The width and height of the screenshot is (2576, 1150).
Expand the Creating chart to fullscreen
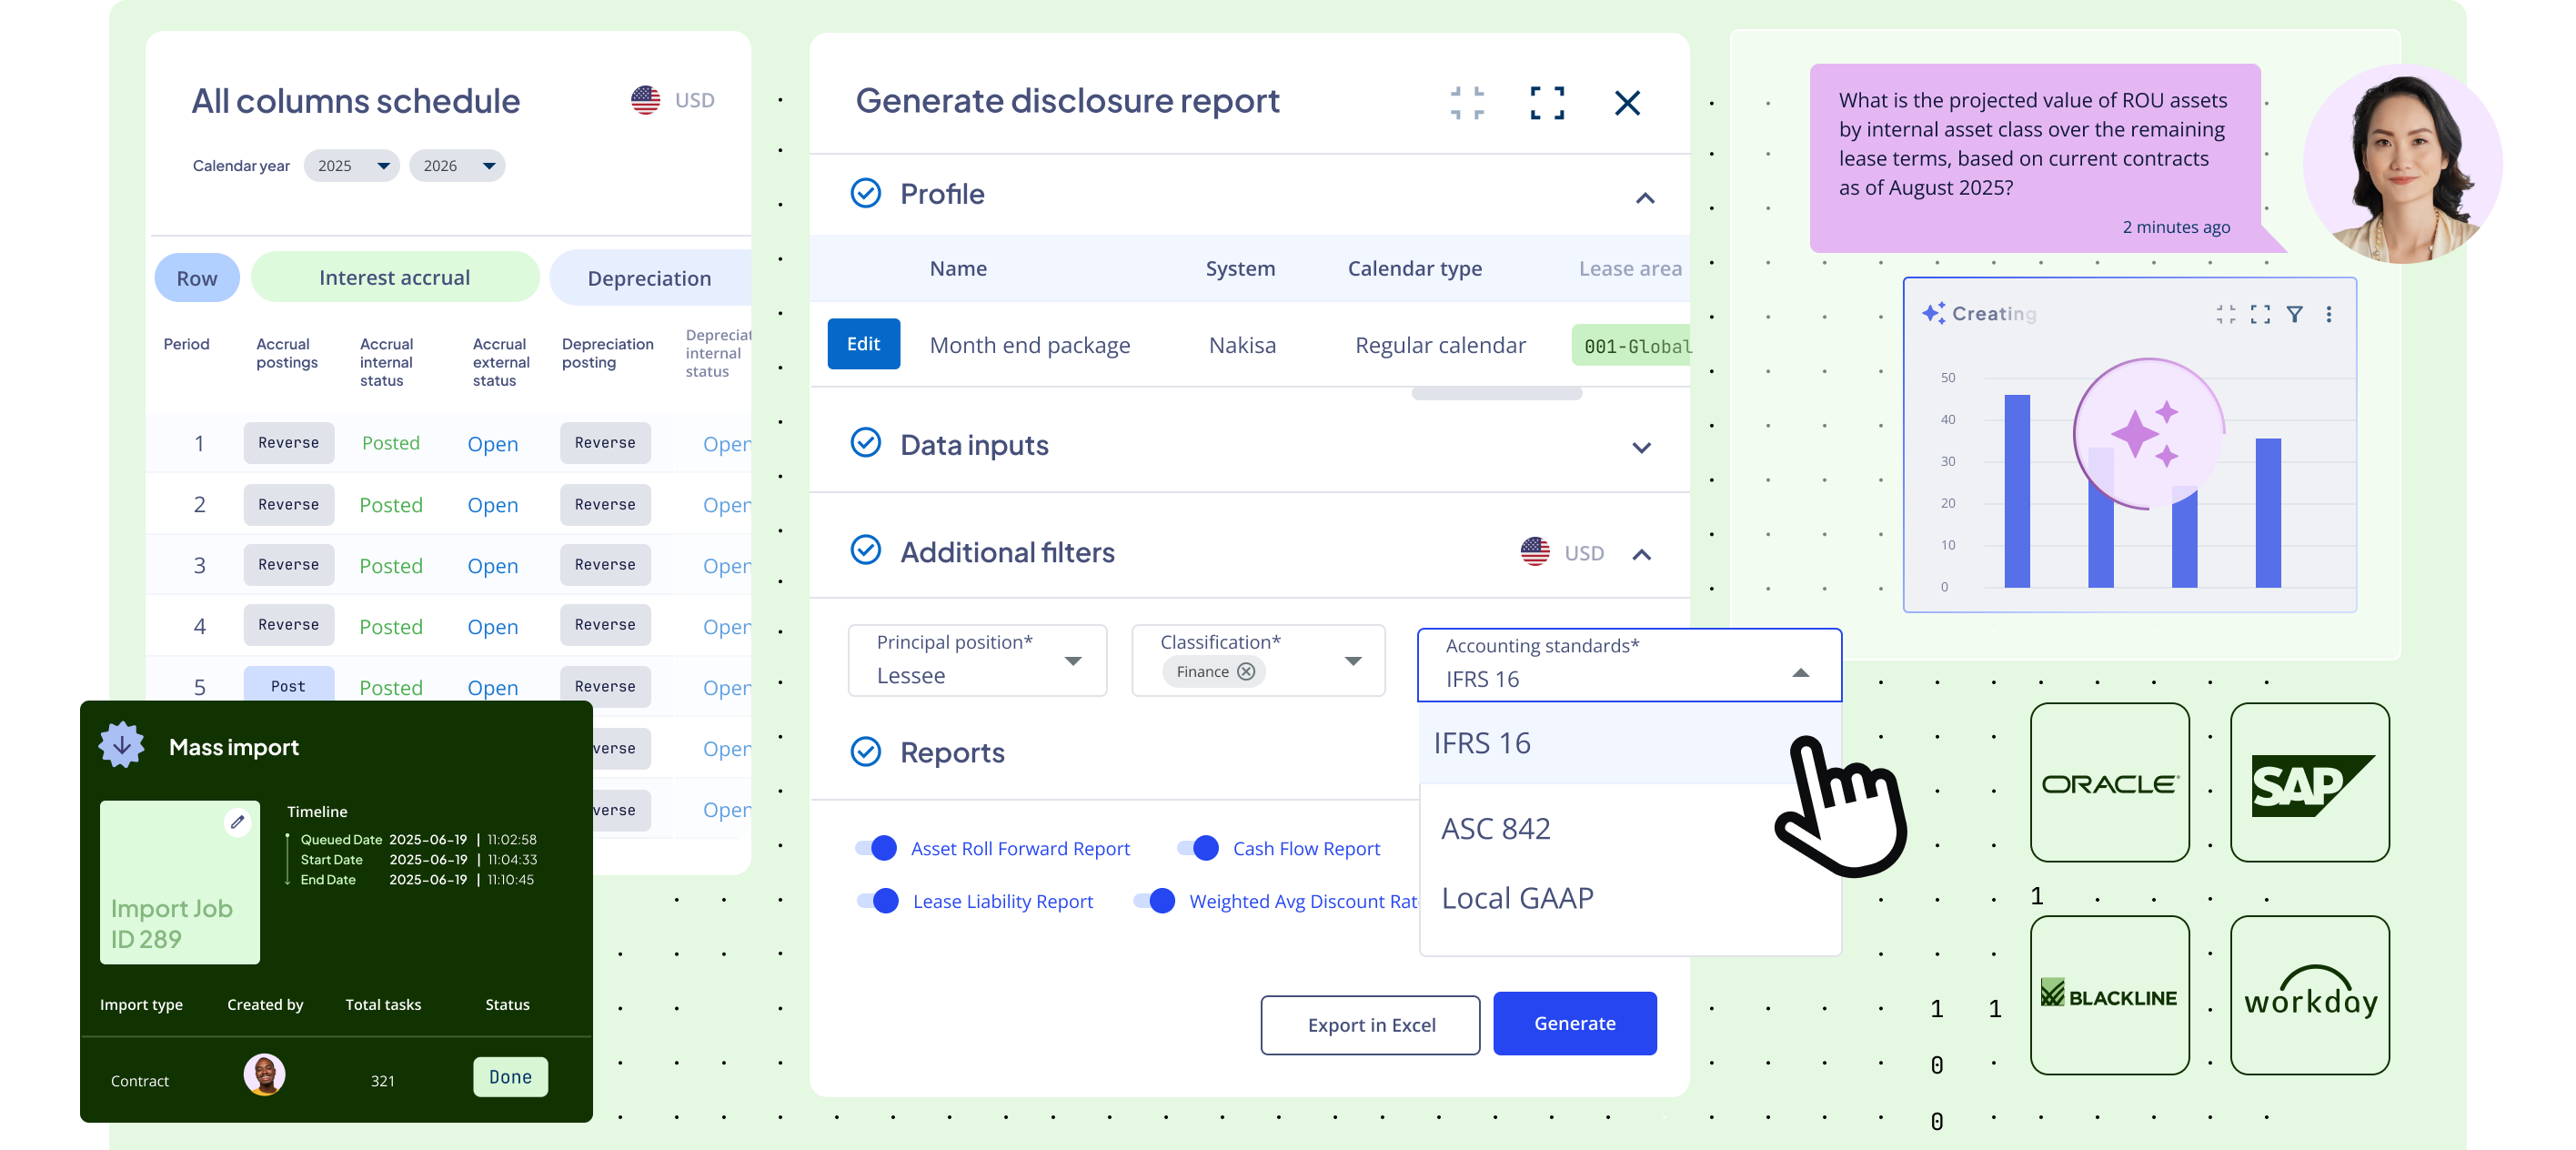pyautogui.click(x=2260, y=313)
